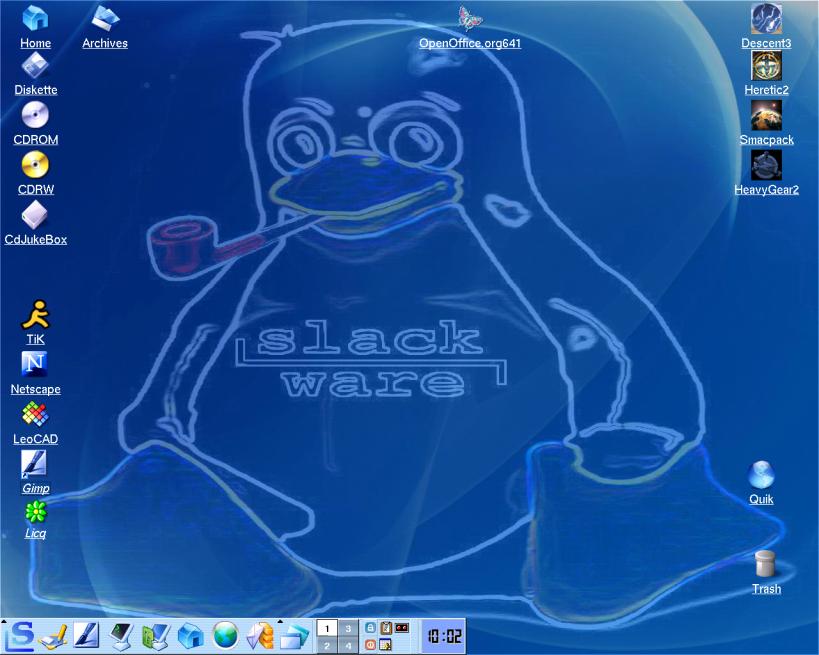The image size is (819, 655).
Task: Click the red cassette tray icon
Action: (402, 627)
